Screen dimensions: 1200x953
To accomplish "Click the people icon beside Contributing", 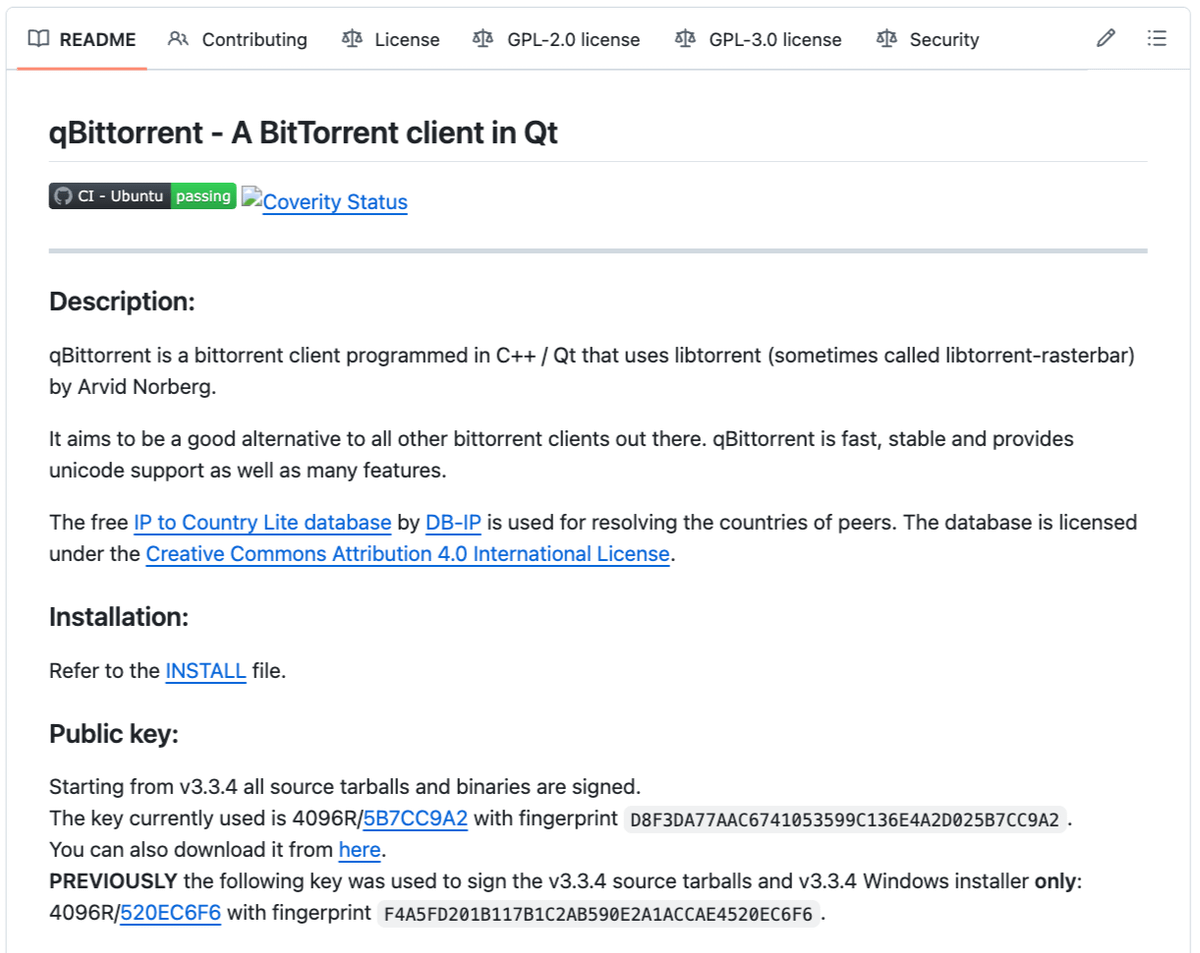I will (x=179, y=39).
